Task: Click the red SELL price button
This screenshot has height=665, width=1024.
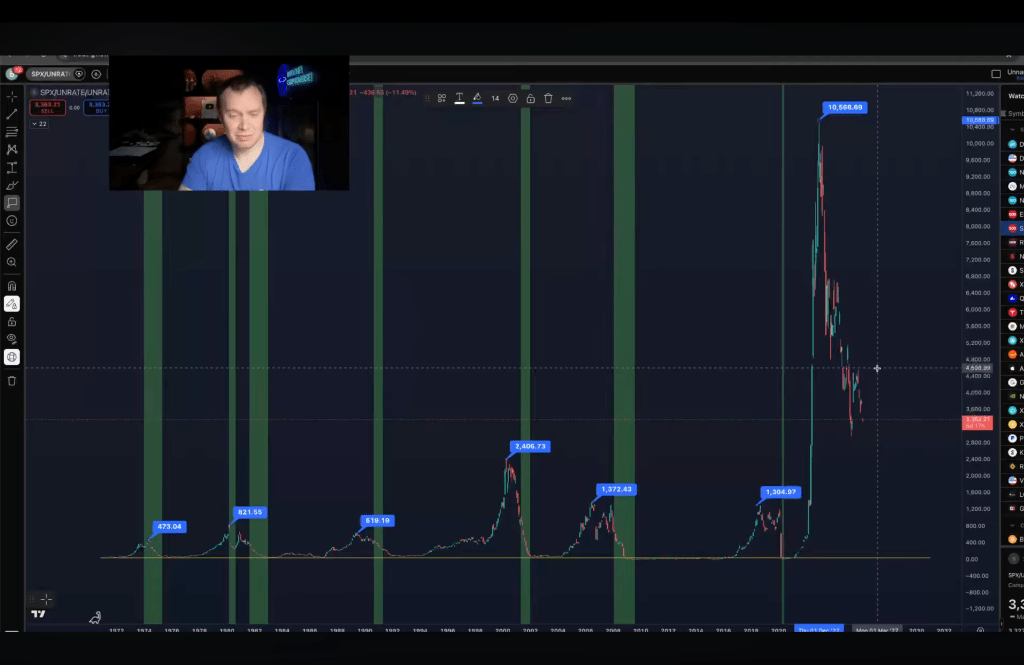Action: [x=48, y=108]
